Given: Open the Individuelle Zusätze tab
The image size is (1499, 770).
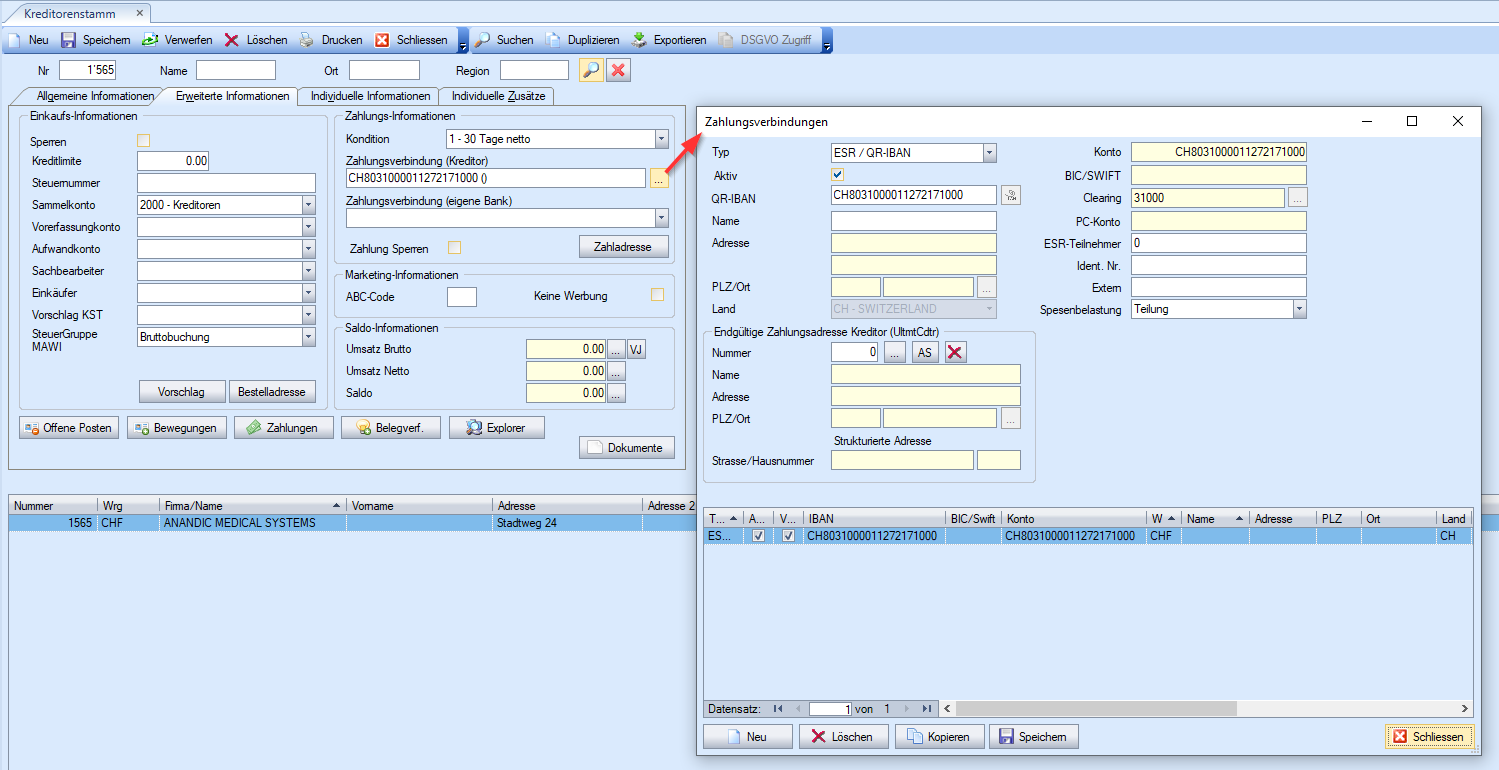Looking at the screenshot, I should 496,96.
